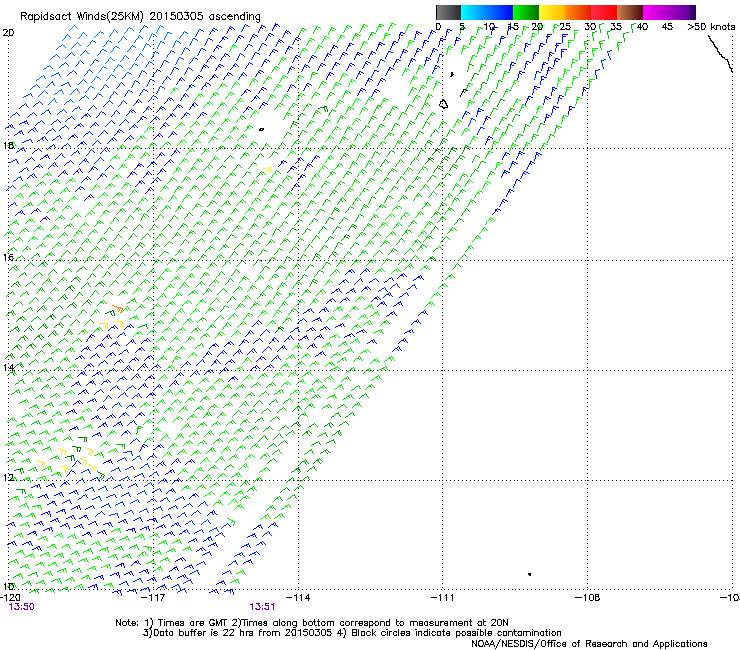Click the black dot near -109 longitude
Viewport: 740px width, 650px height.
[530, 574]
